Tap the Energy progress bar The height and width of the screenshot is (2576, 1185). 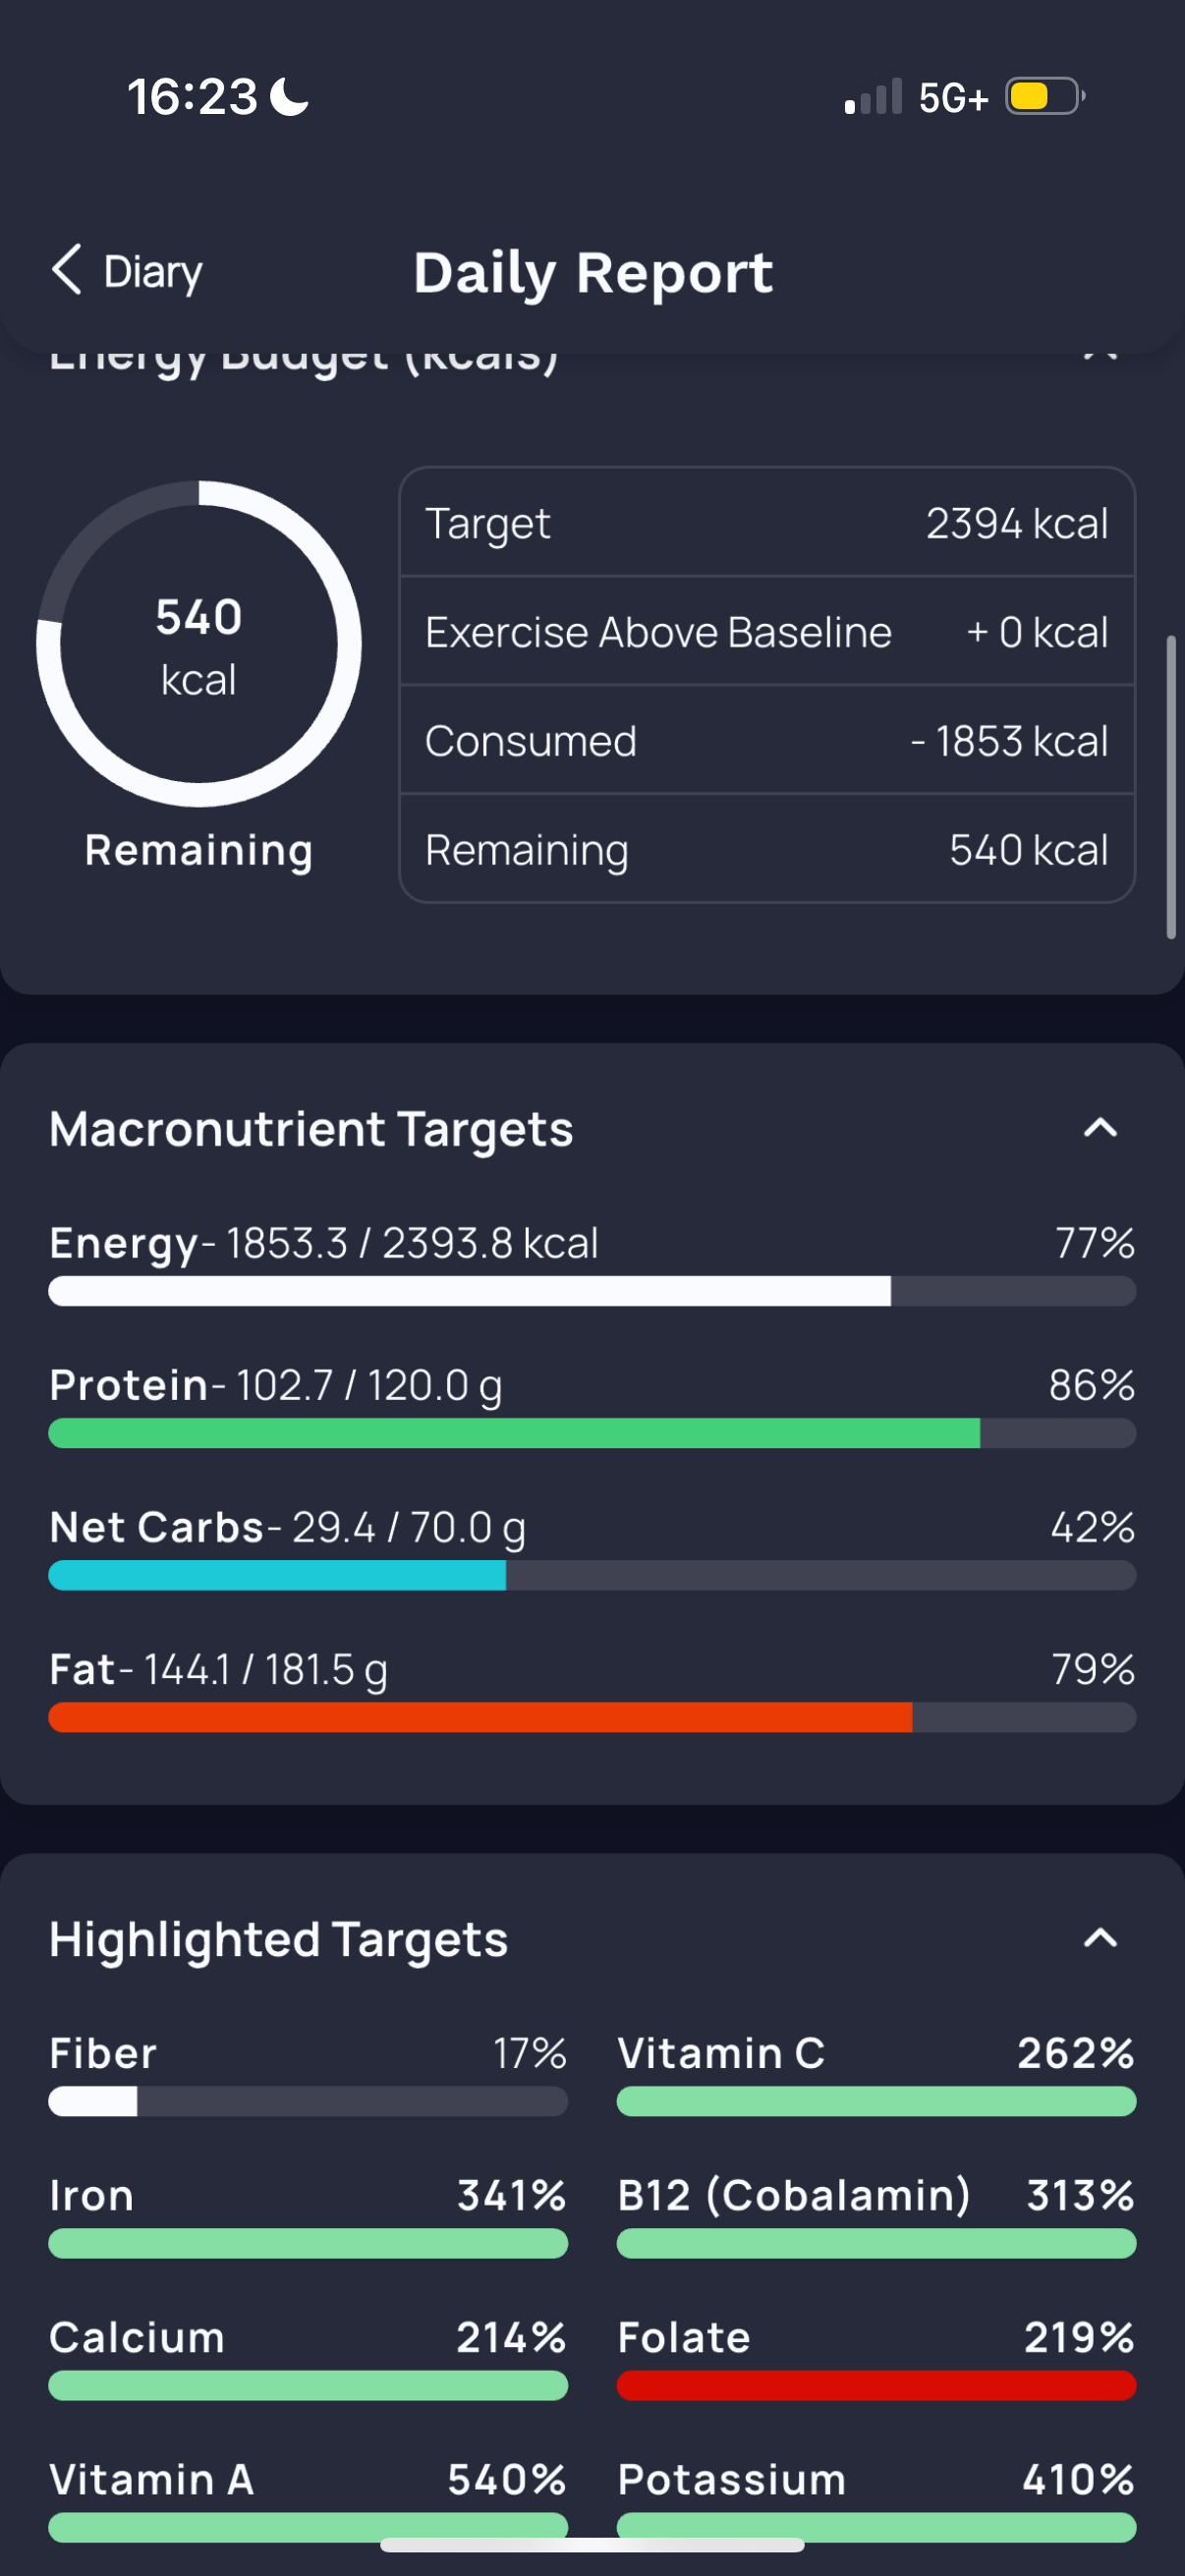(592, 1291)
